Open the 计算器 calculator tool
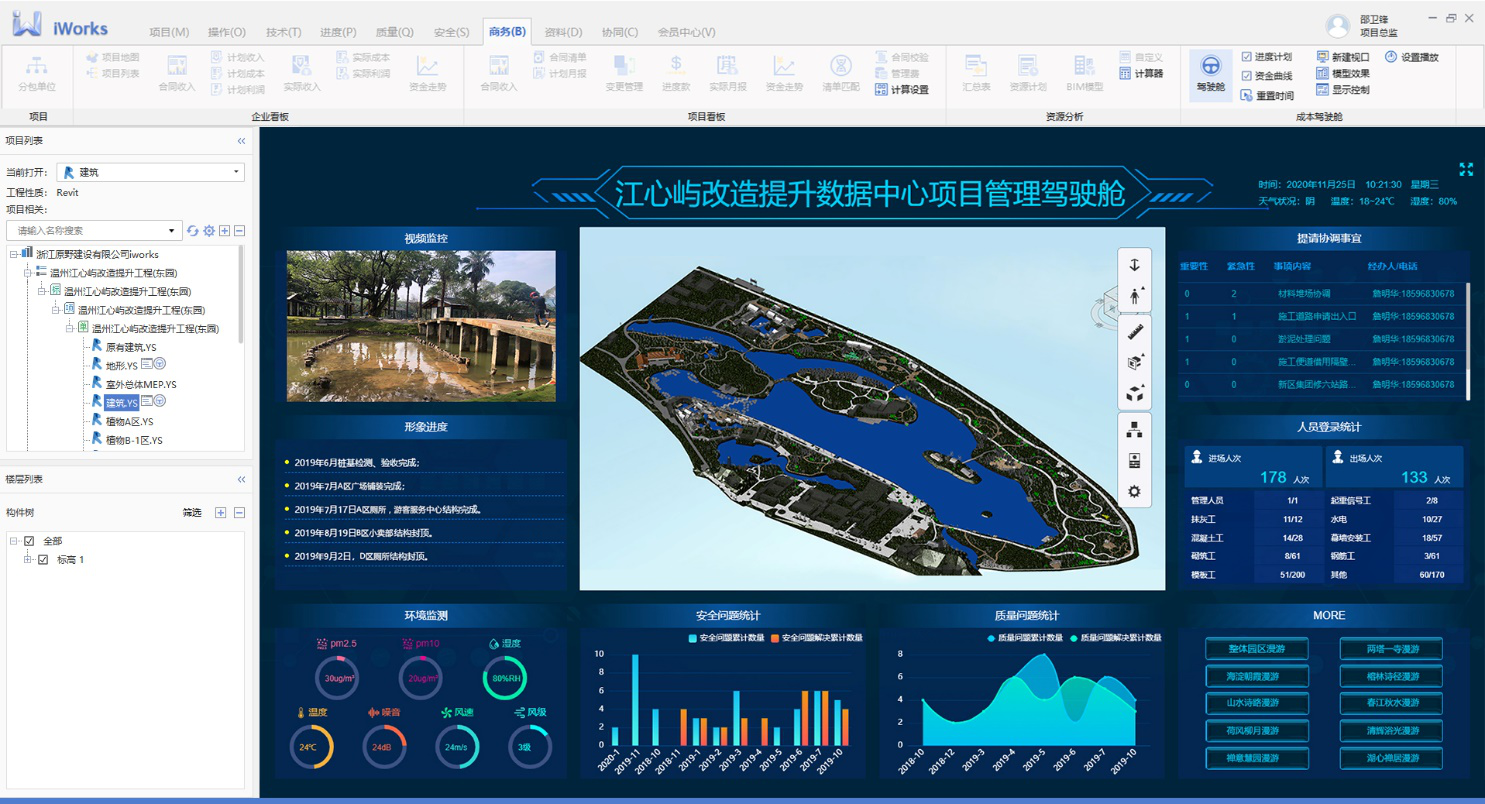Screen dimensions: 1485x804 (1142, 73)
